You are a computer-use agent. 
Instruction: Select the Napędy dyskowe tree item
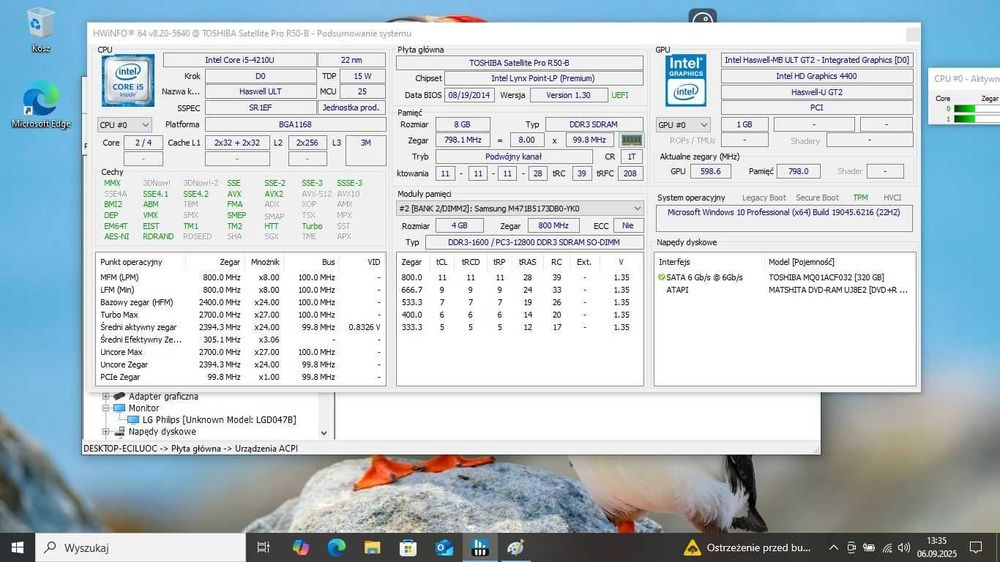pyautogui.click(x=162, y=432)
